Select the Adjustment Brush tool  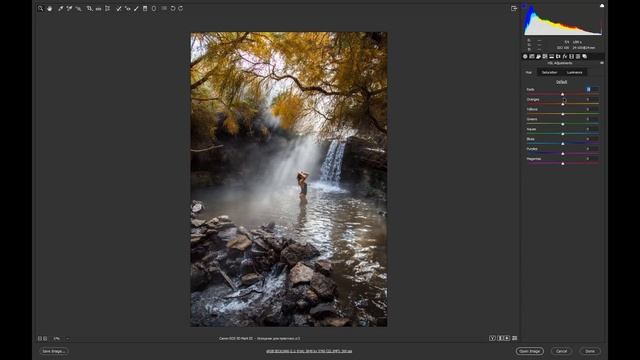tap(136, 8)
